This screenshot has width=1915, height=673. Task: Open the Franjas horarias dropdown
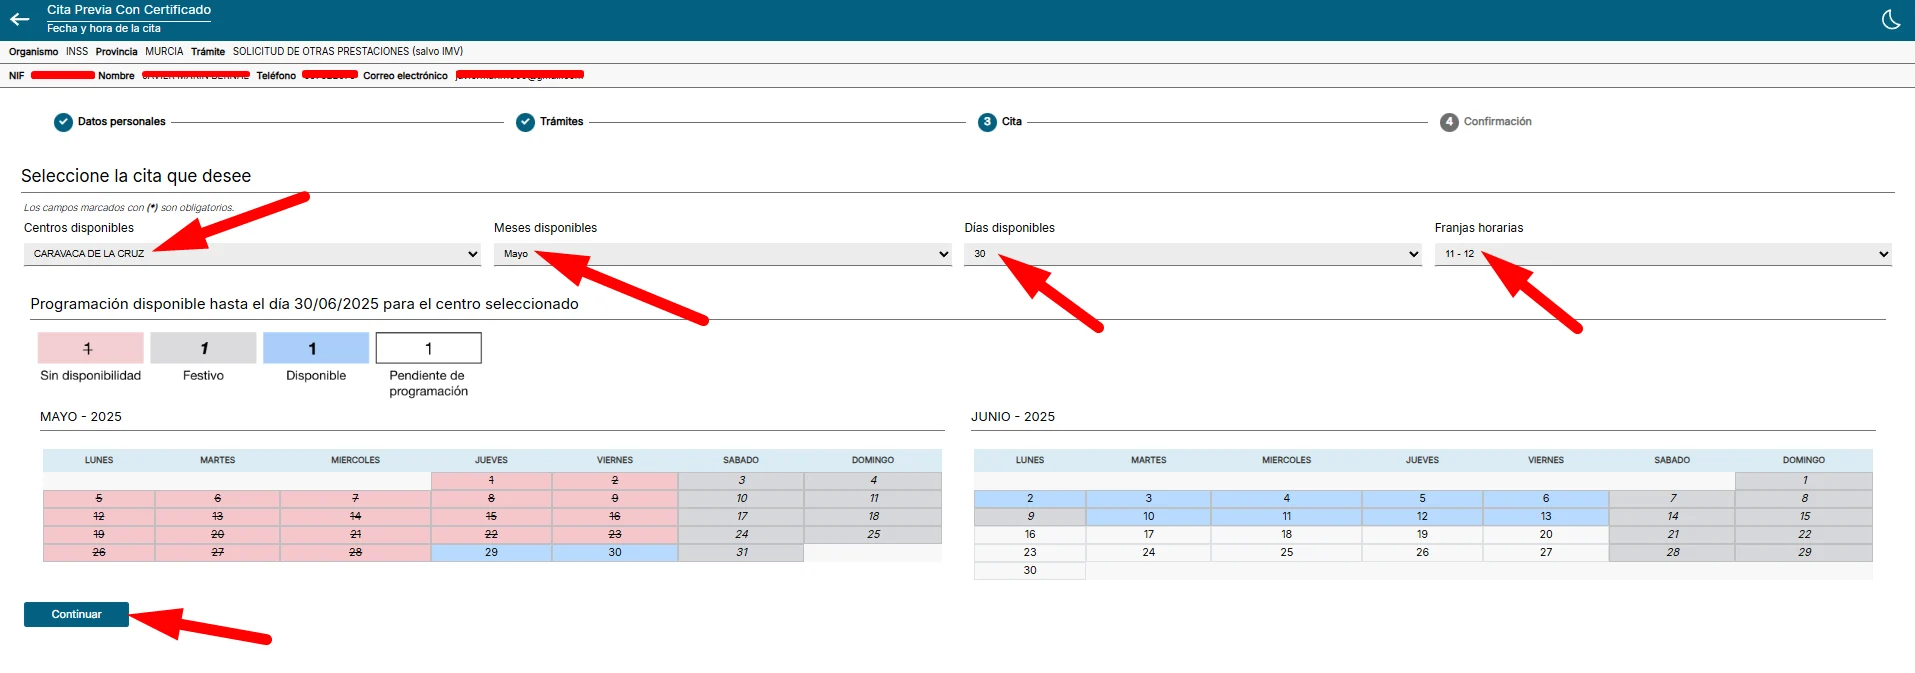[1663, 254]
